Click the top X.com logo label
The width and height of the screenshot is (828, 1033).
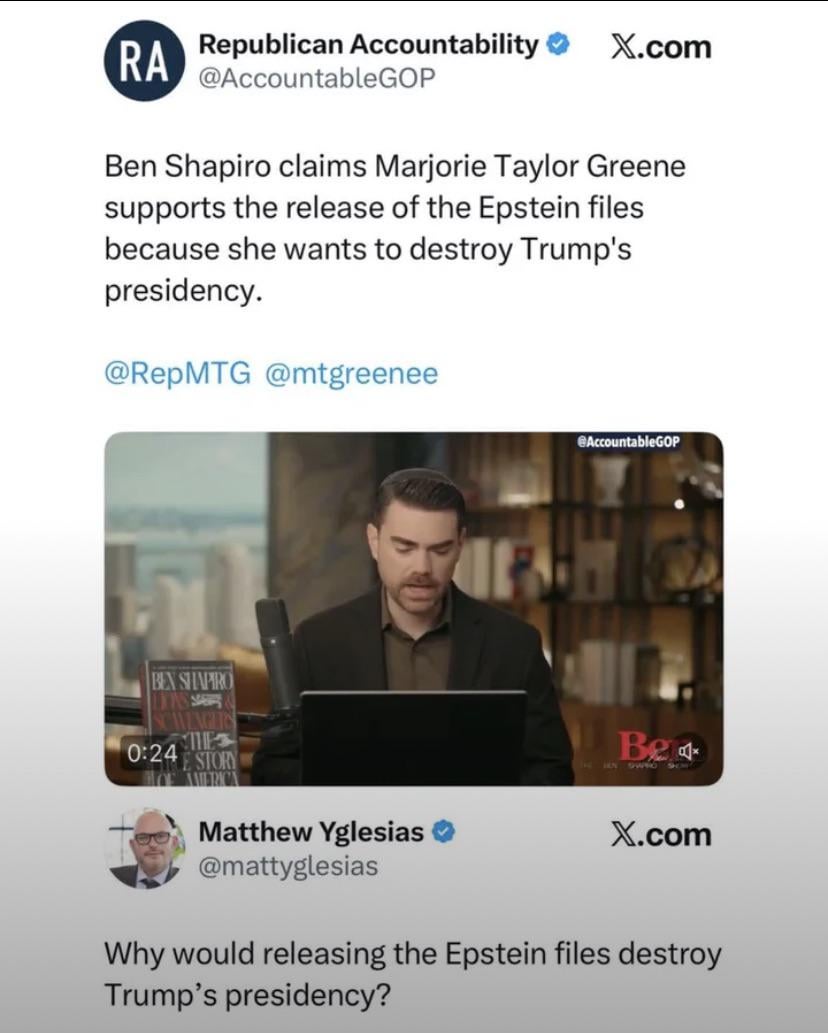click(x=661, y=47)
